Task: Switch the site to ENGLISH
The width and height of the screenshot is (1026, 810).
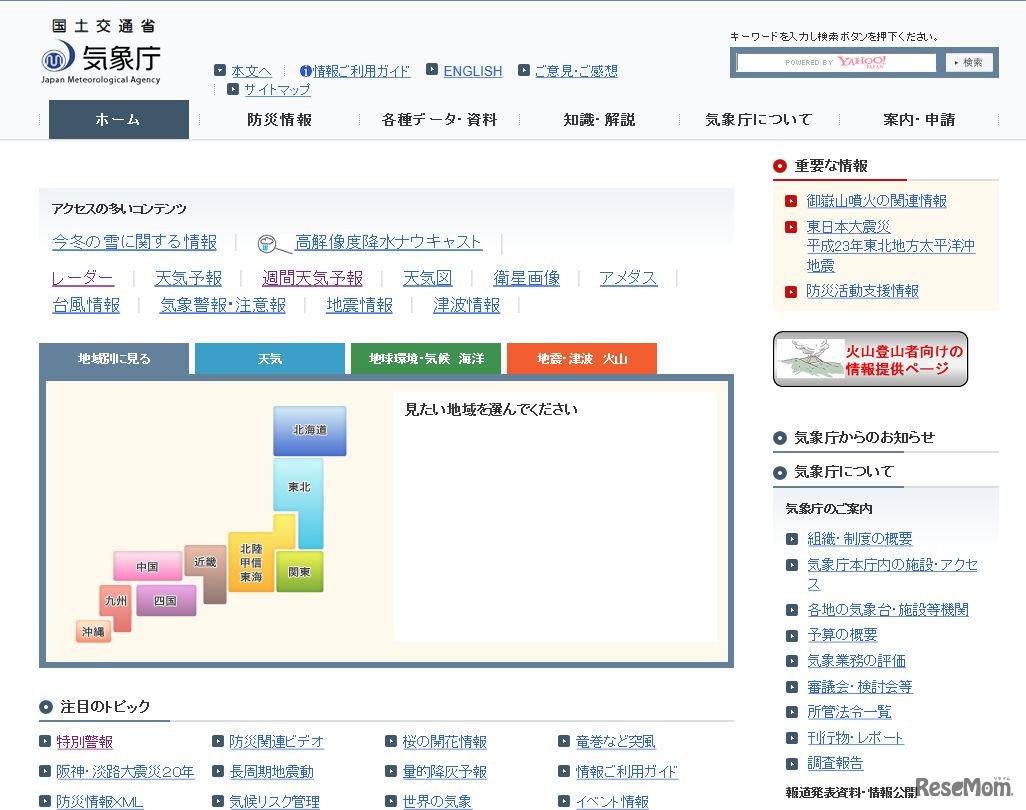Action: (x=473, y=70)
